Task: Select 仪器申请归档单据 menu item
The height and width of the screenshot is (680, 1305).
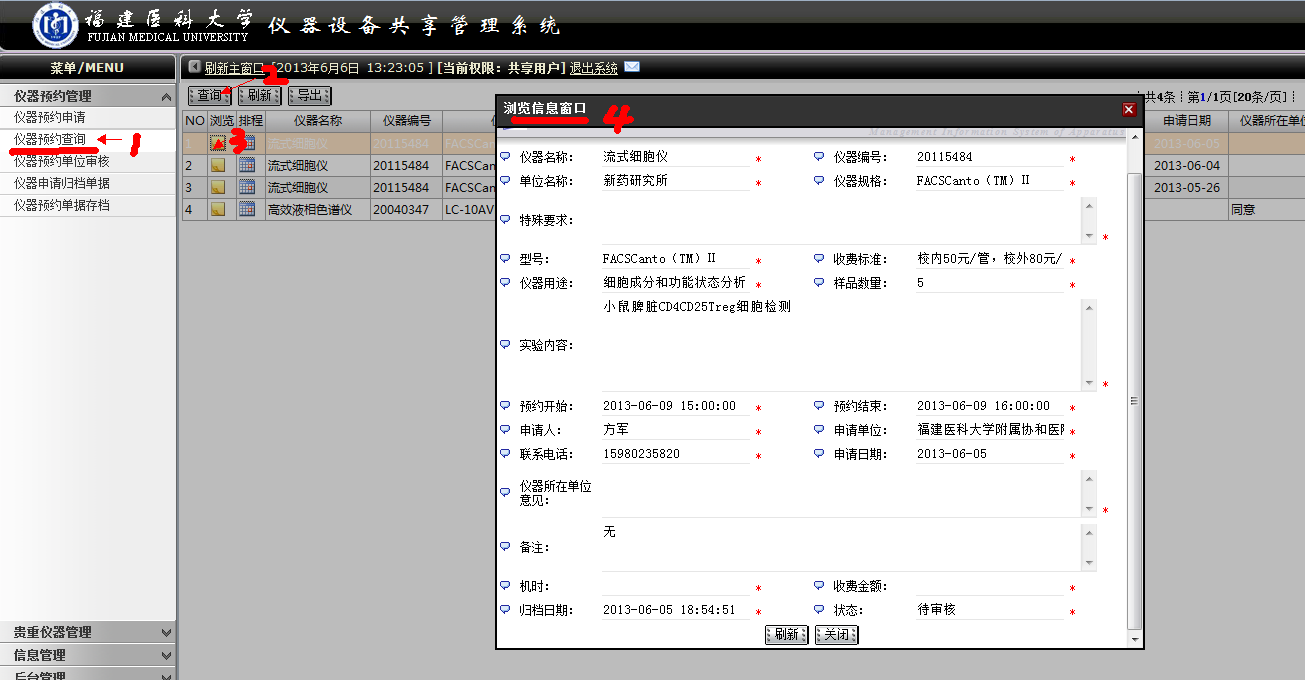Action: [x=61, y=183]
